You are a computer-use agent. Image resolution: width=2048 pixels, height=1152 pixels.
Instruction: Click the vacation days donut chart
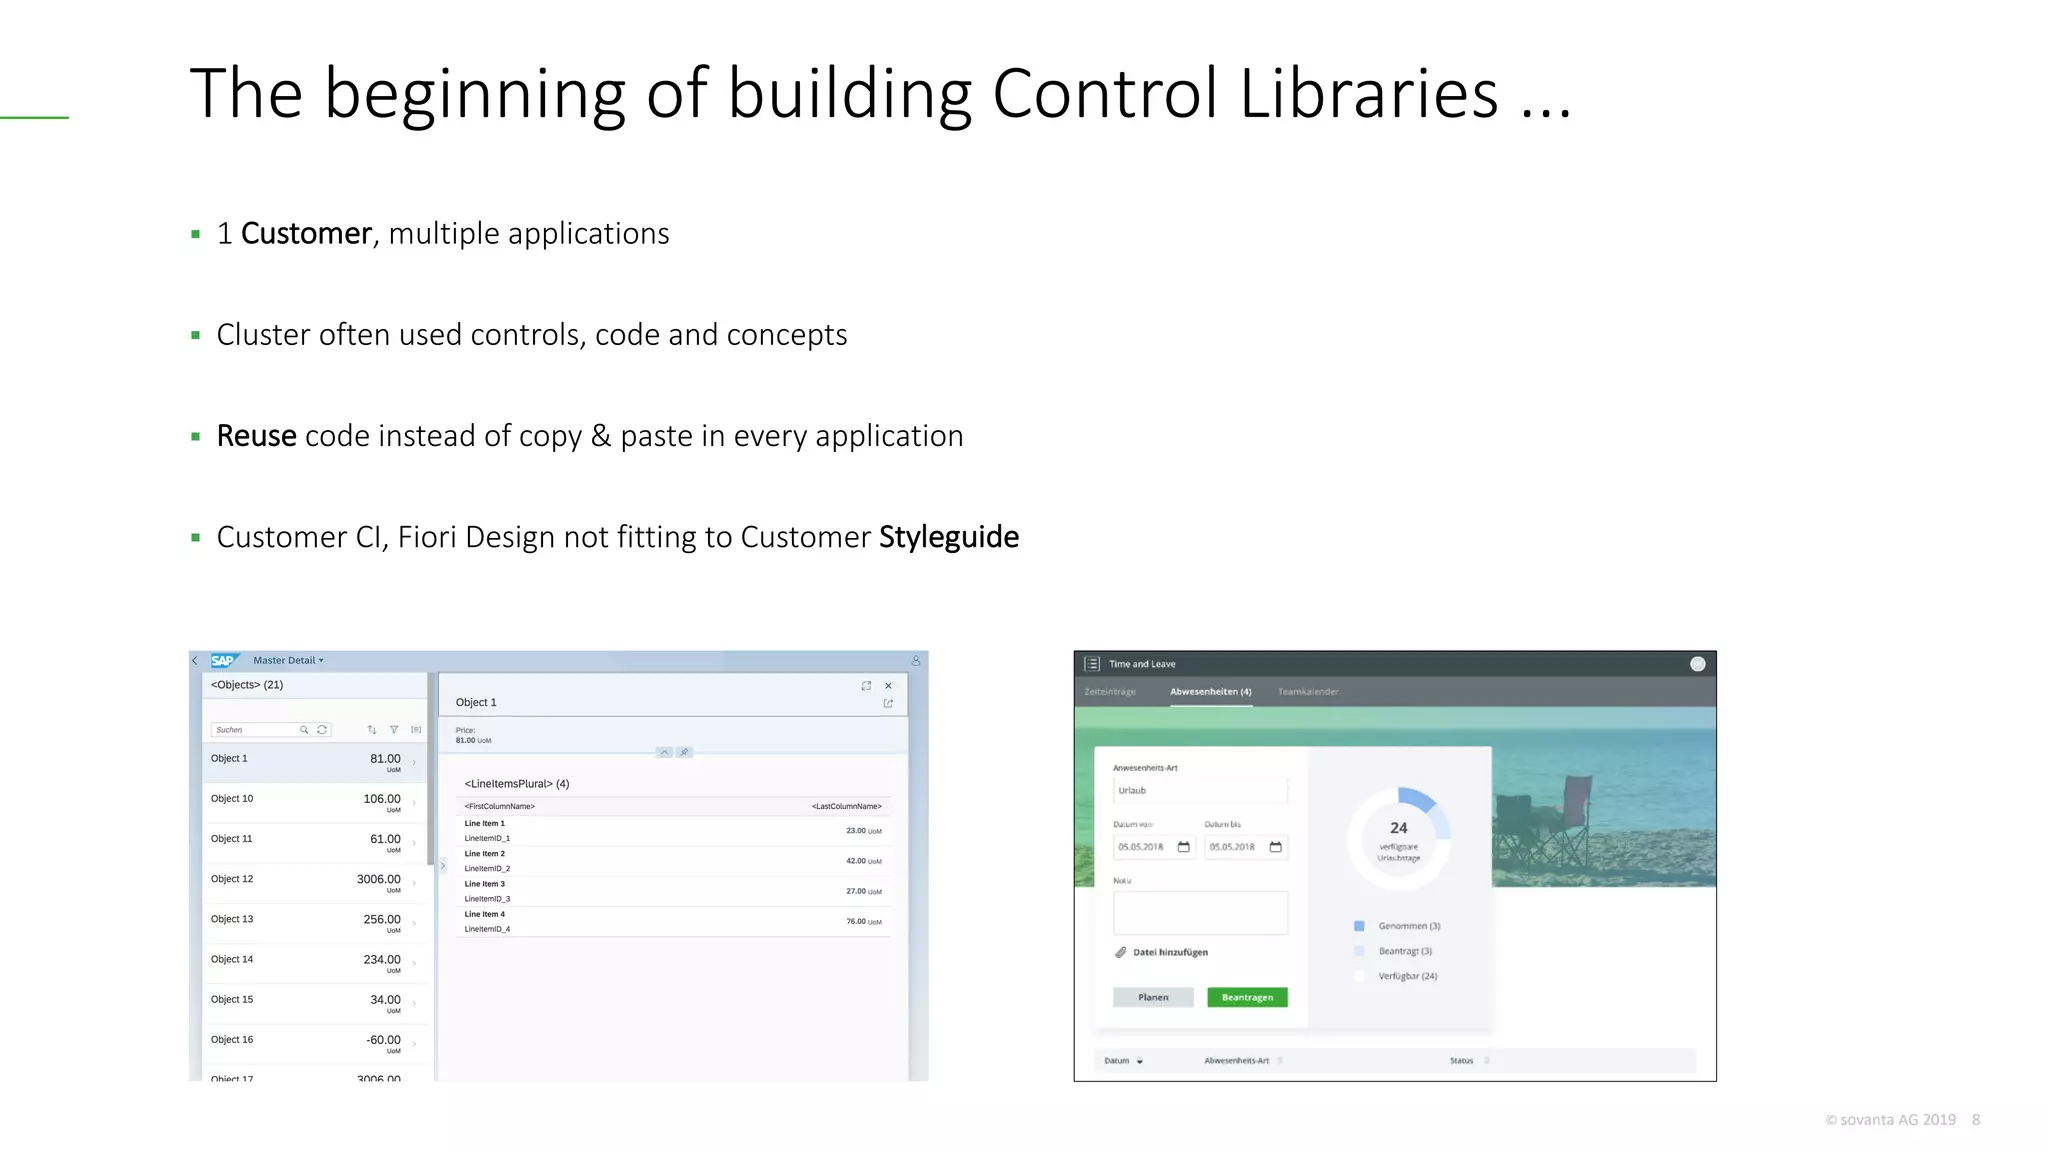[1398, 838]
